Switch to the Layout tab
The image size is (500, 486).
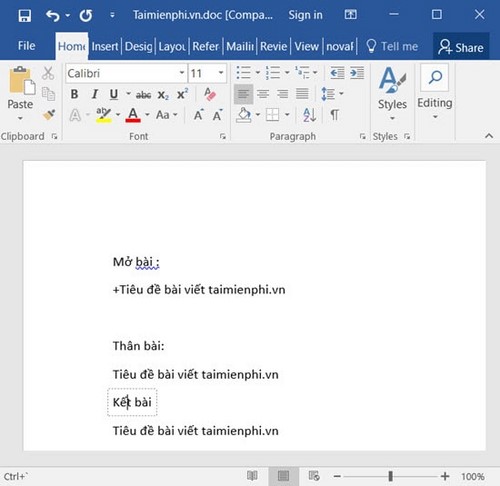(x=172, y=46)
